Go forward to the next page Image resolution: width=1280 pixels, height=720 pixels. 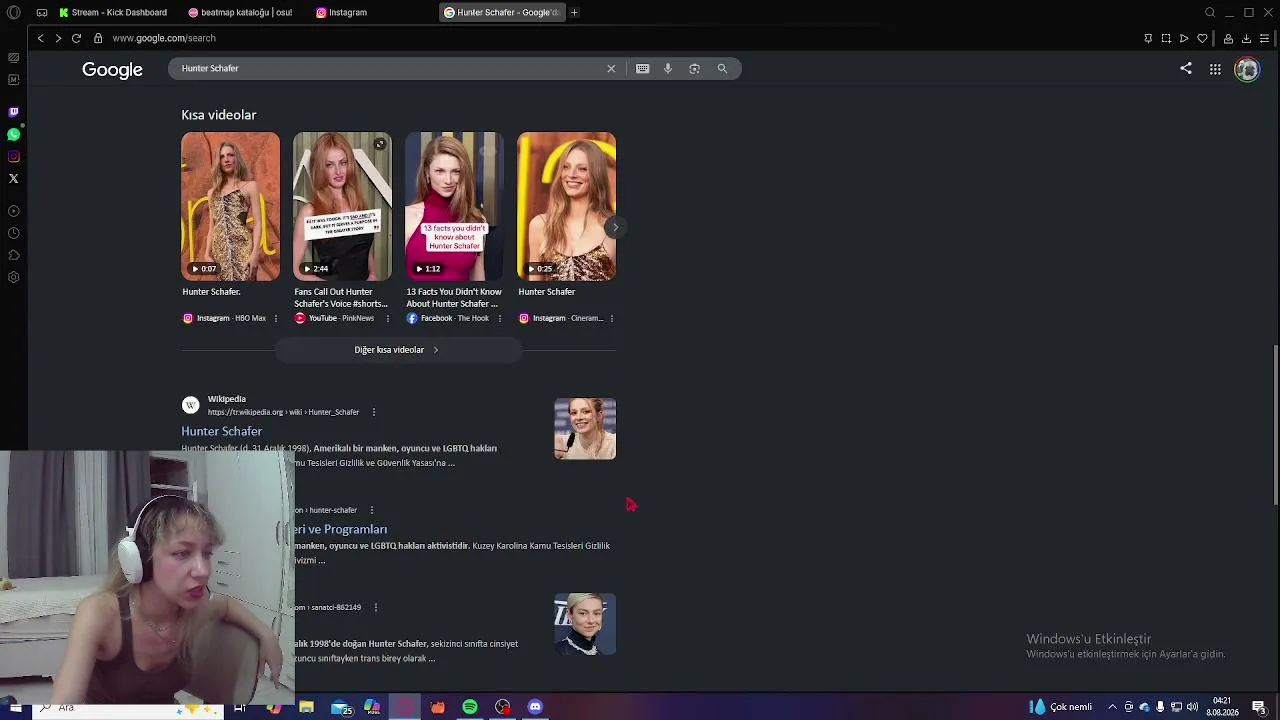click(x=58, y=38)
